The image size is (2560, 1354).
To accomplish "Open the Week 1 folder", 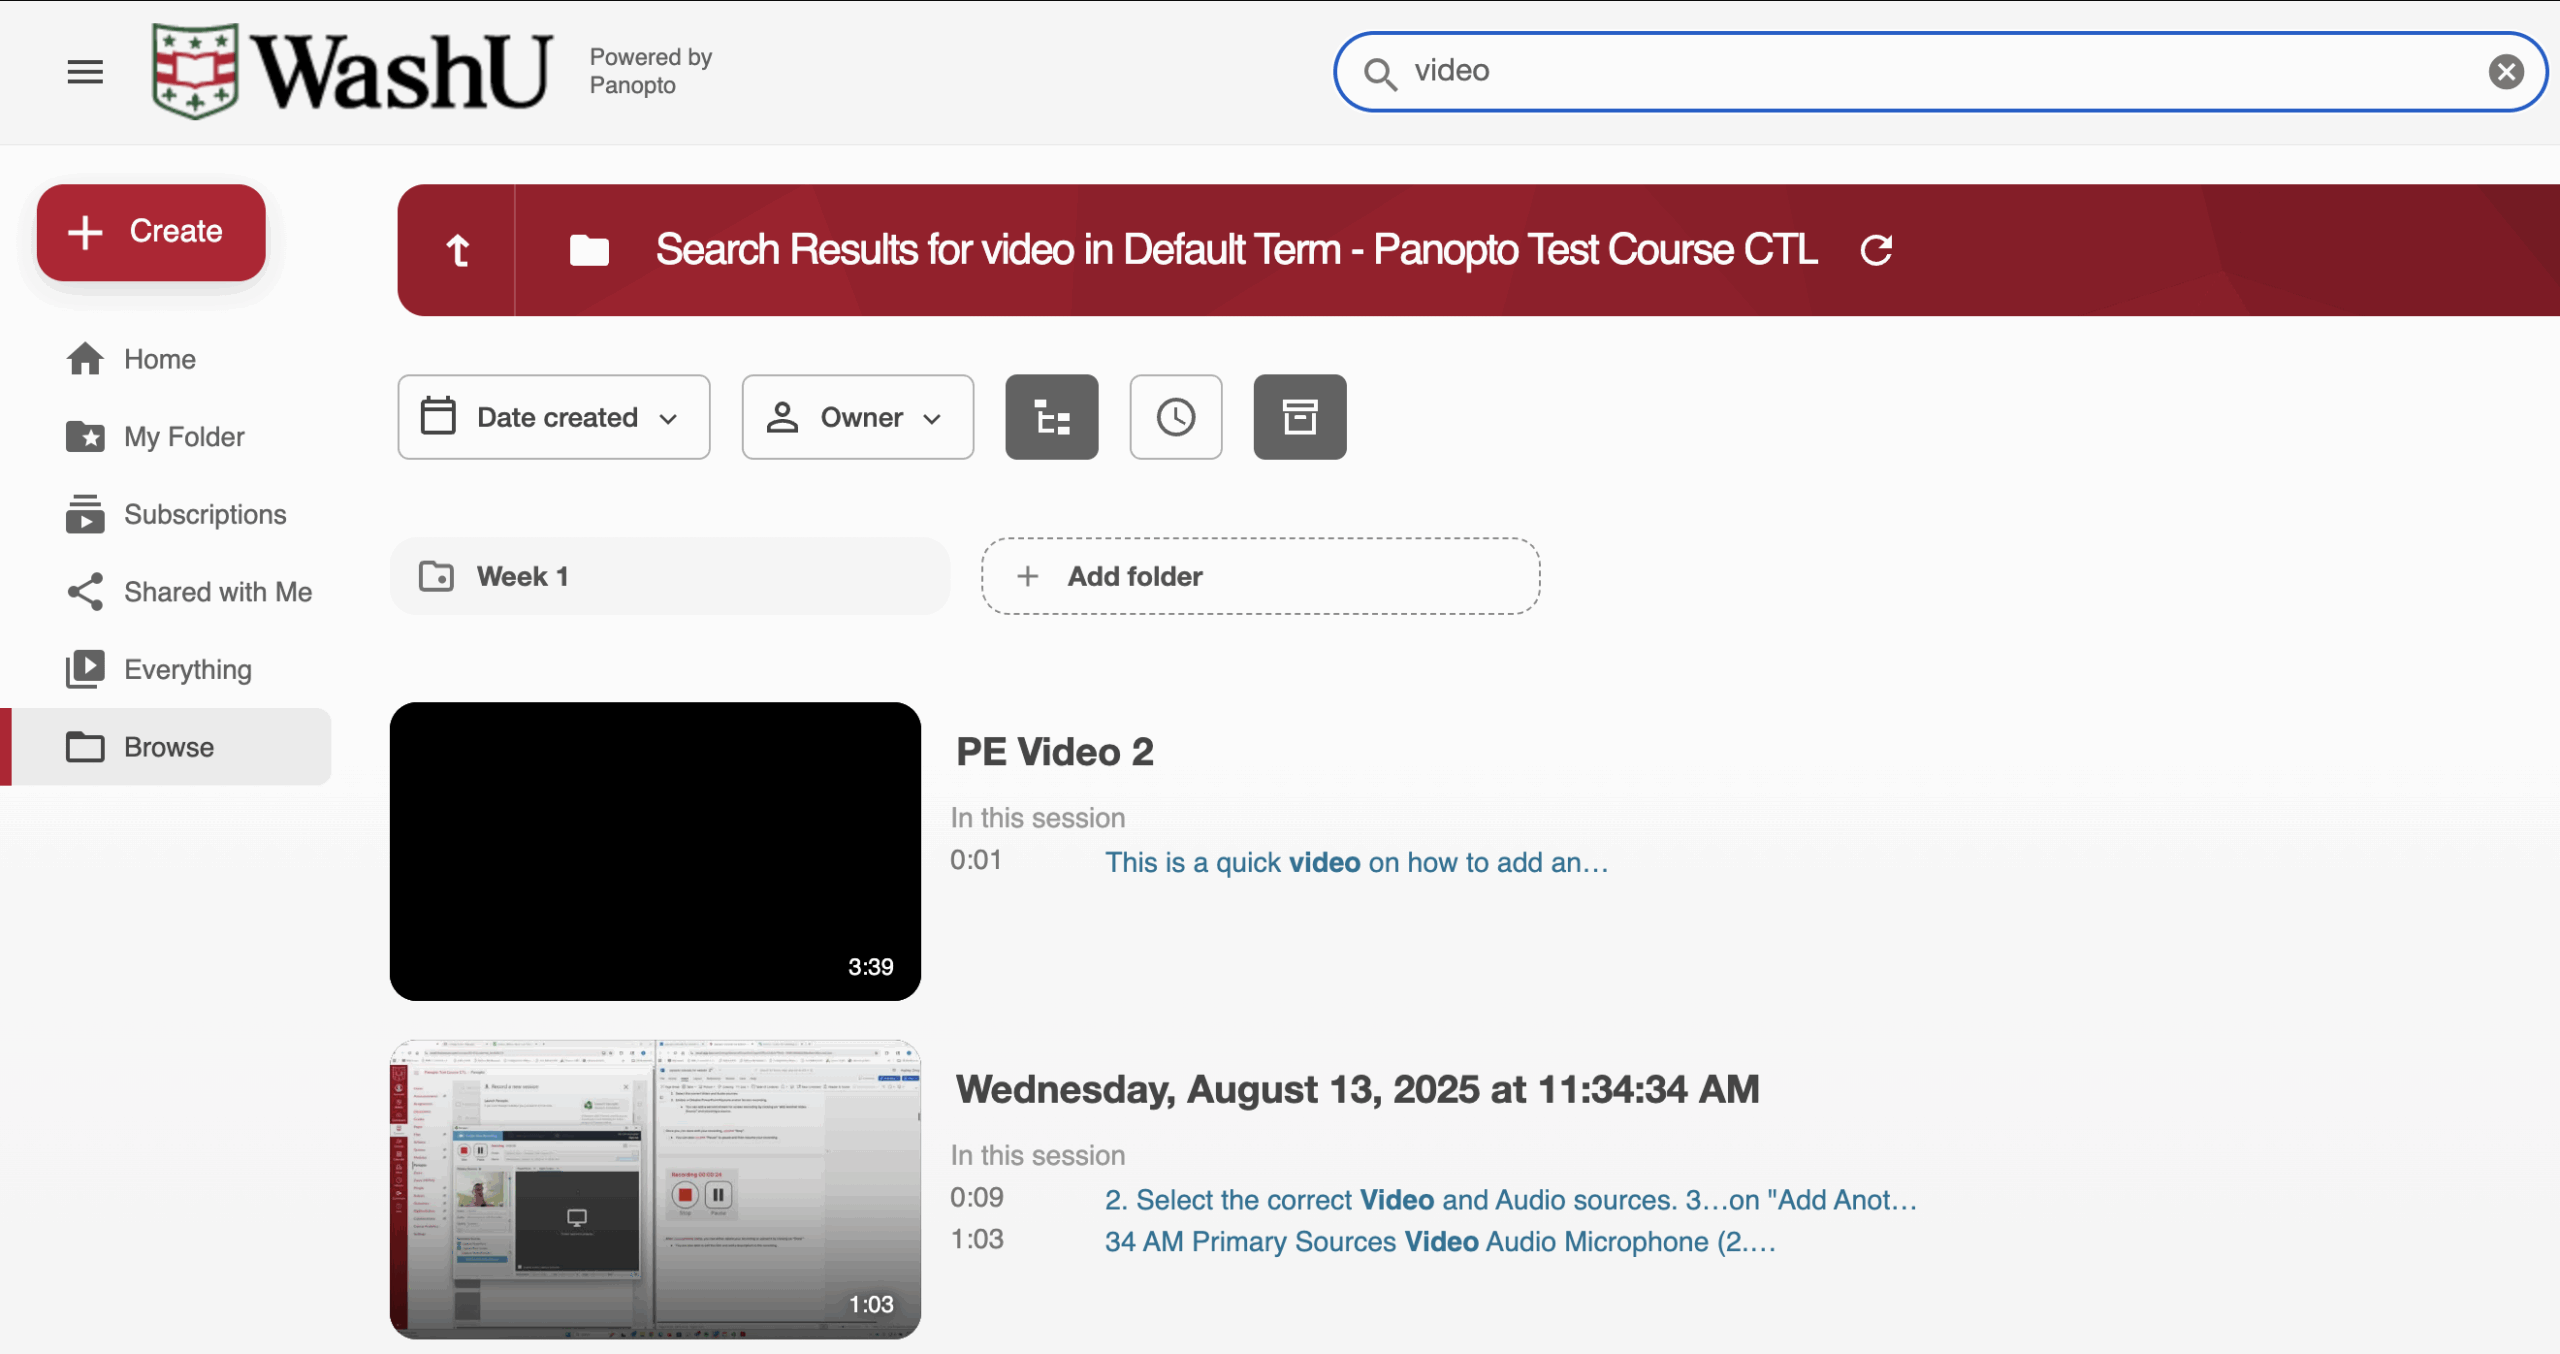I will (x=668, y=576).
